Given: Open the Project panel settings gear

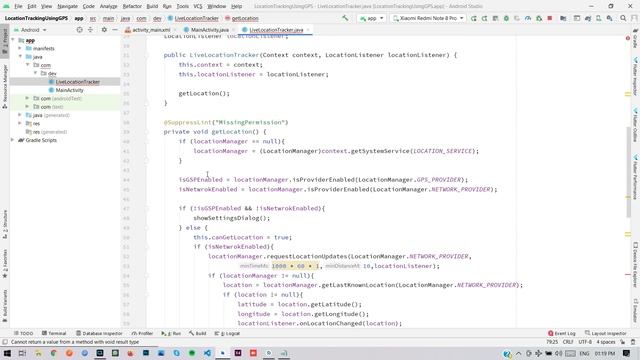Looking at the screenshot, I should pos(104,30).
